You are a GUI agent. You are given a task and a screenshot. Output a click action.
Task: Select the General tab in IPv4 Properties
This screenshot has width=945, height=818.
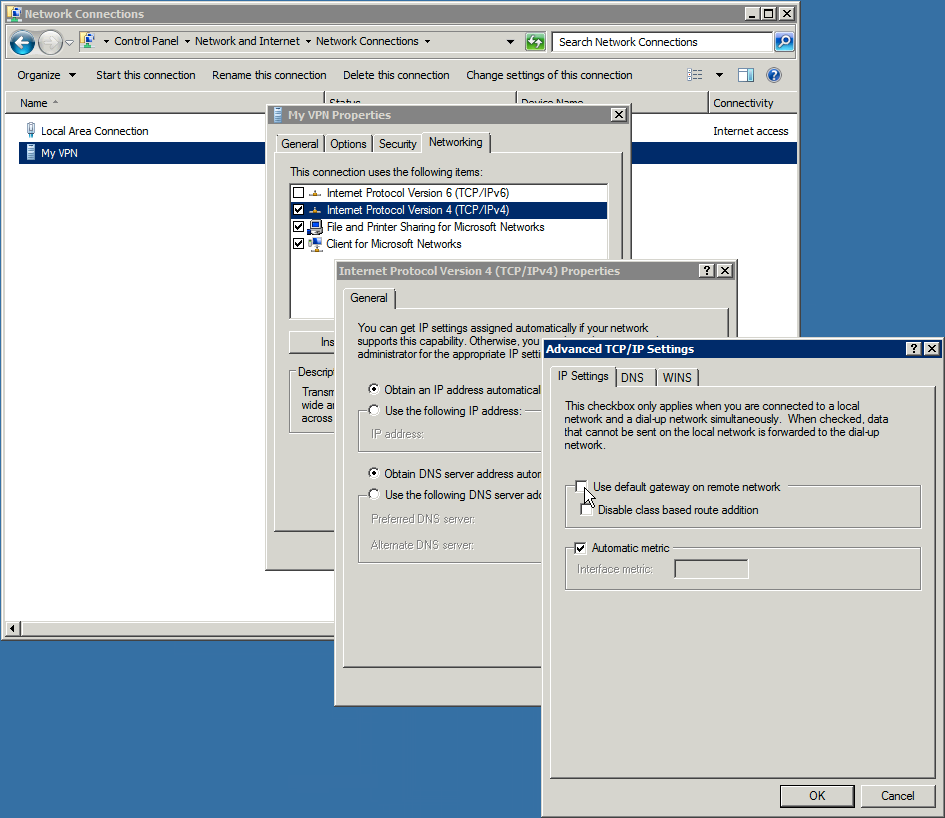click(369, 298)
